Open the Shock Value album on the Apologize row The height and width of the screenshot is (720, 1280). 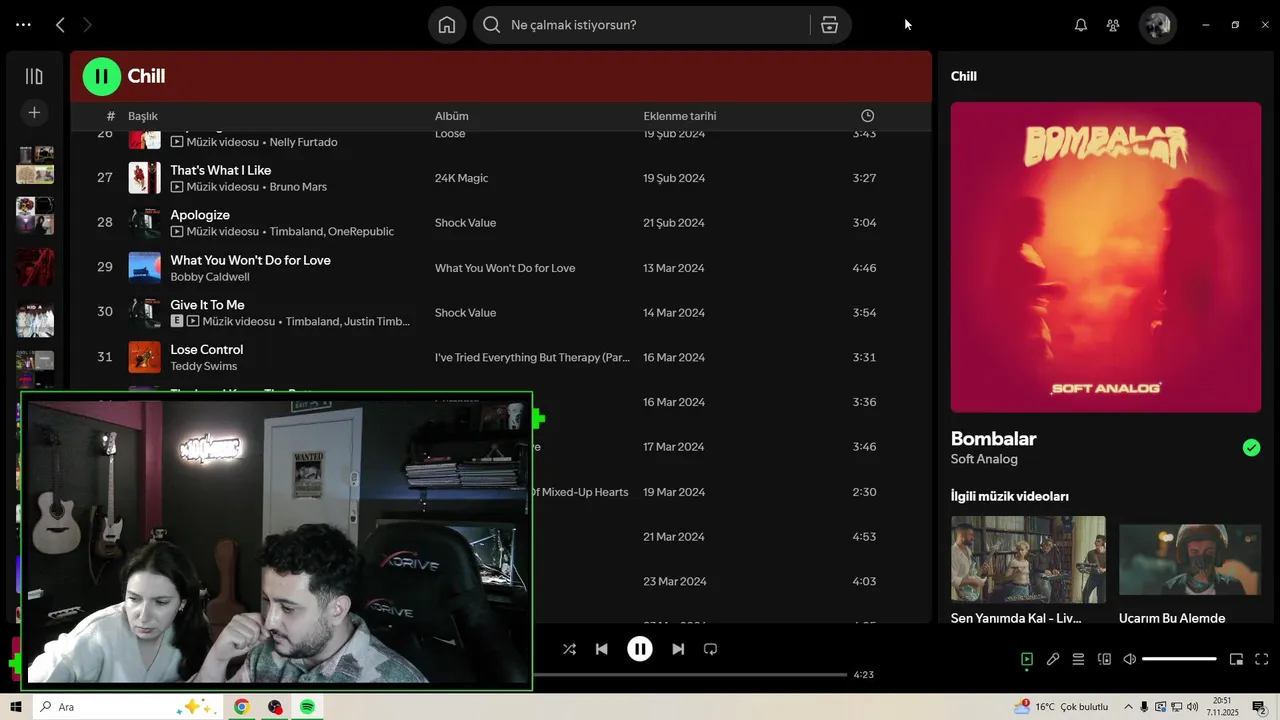click(465, 223)
